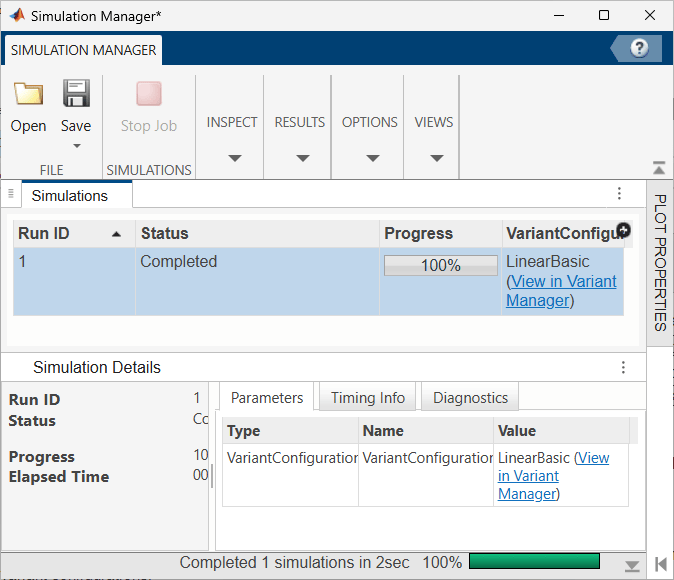This screenshot has width=674, height=580.
Task: Click the 100% progress bar in run 1
Action: point(441,265)
